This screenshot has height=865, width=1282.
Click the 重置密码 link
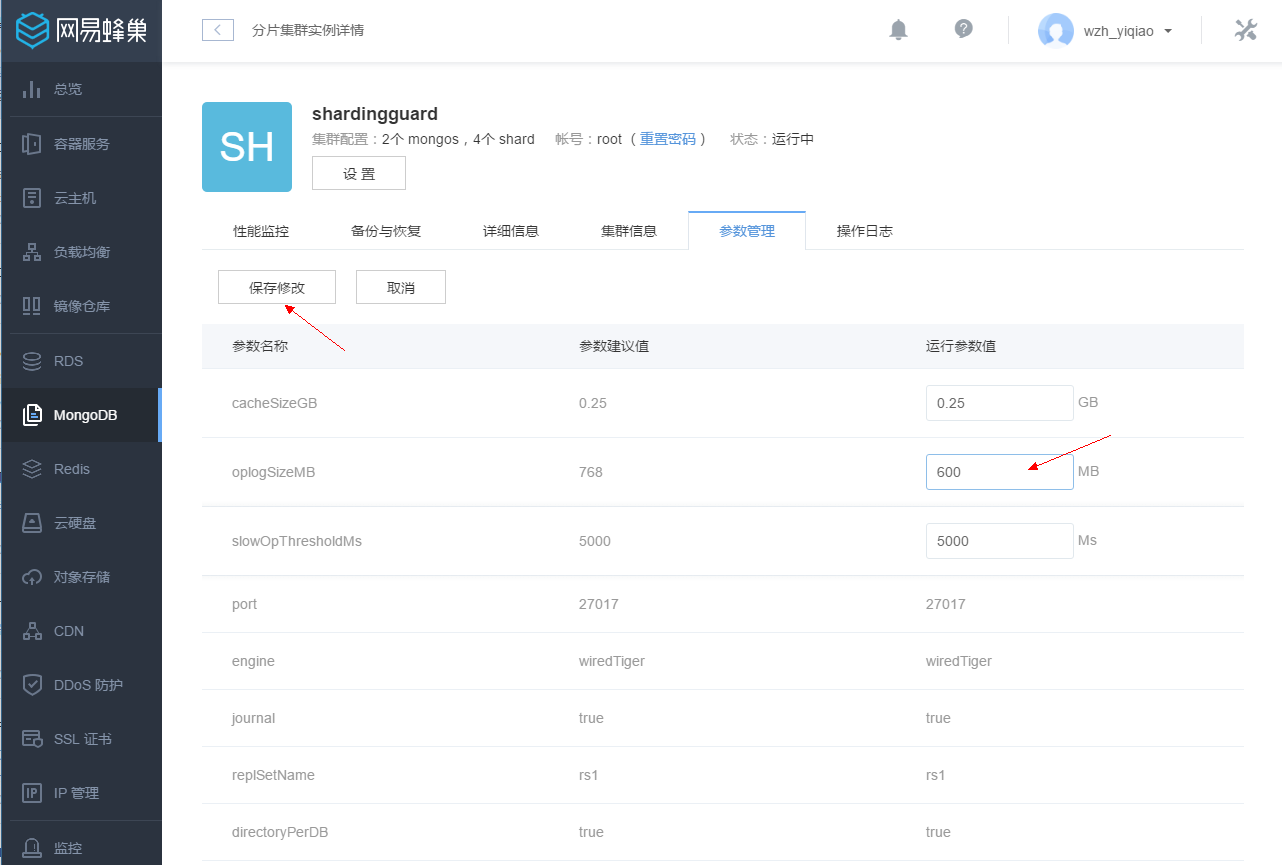(668, 139)
